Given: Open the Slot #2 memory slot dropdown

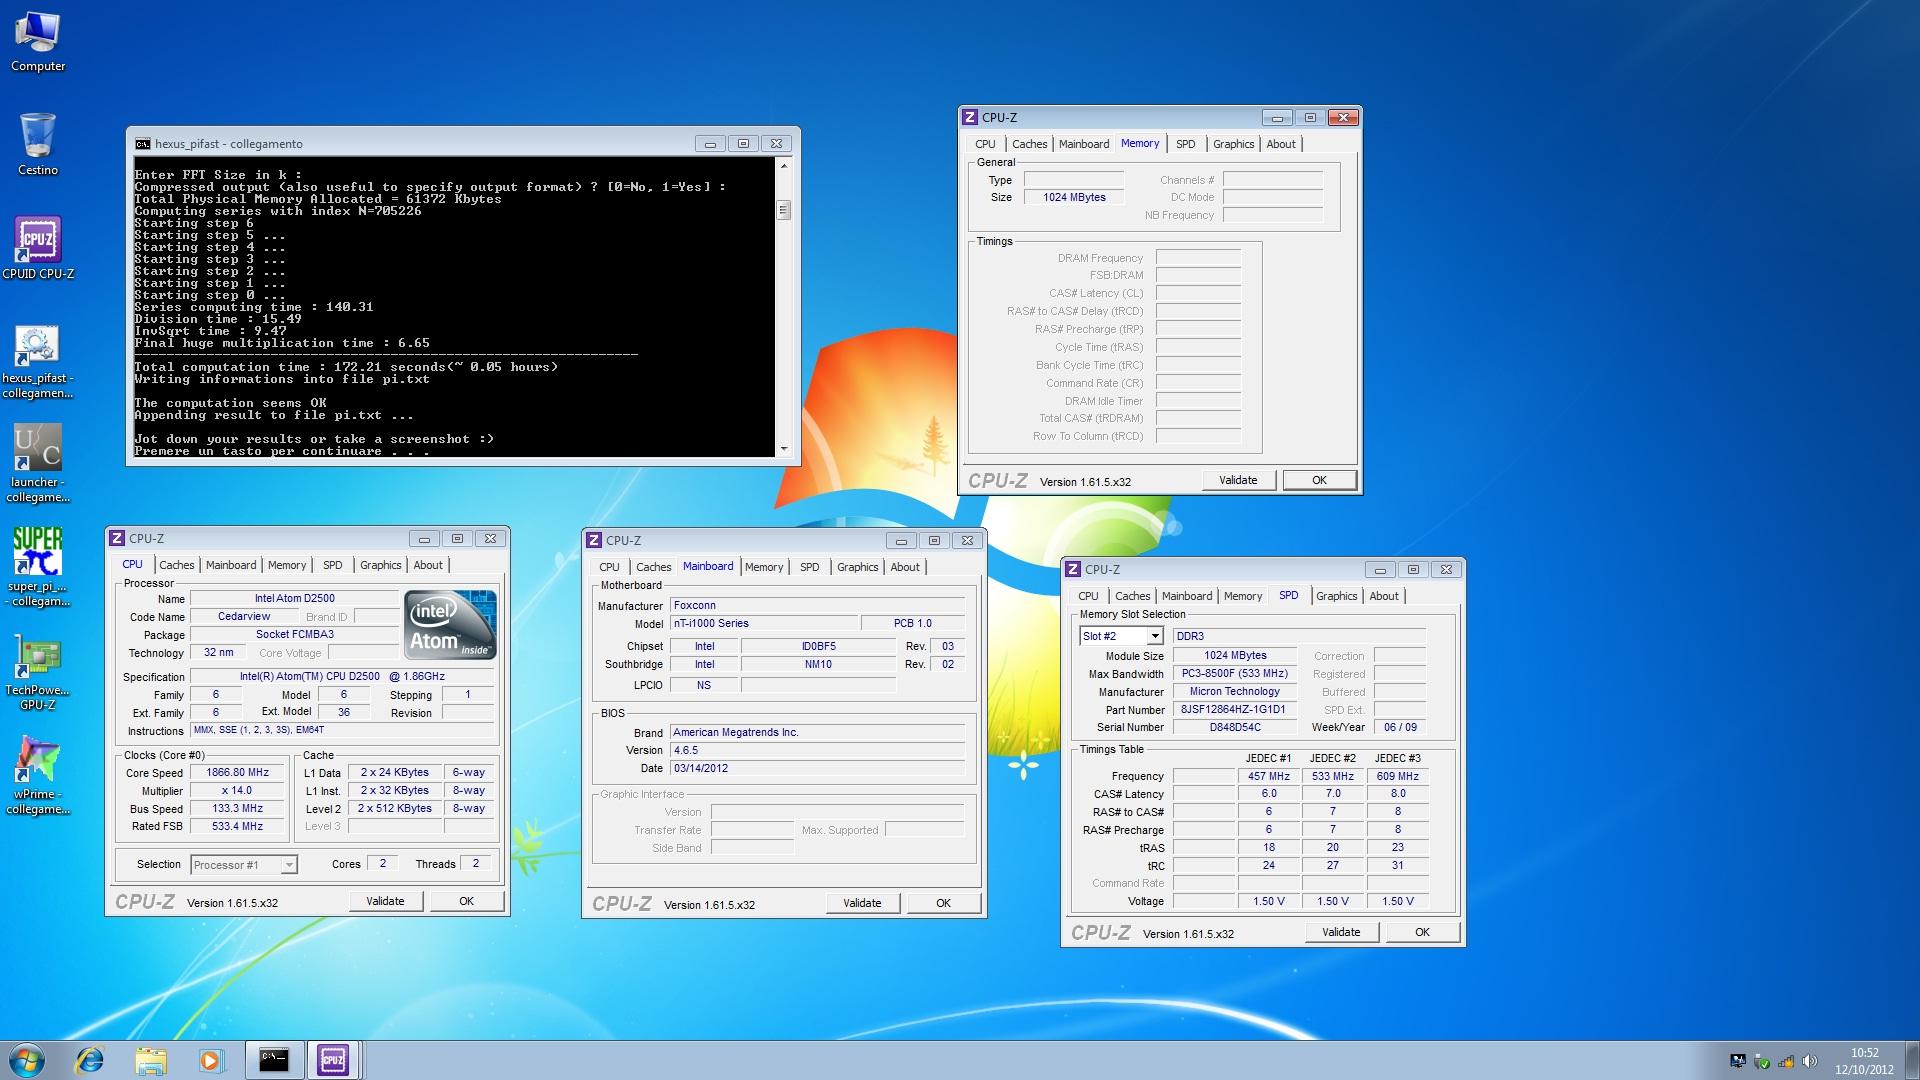Looking at the screenshot, I should [1155, 636].
